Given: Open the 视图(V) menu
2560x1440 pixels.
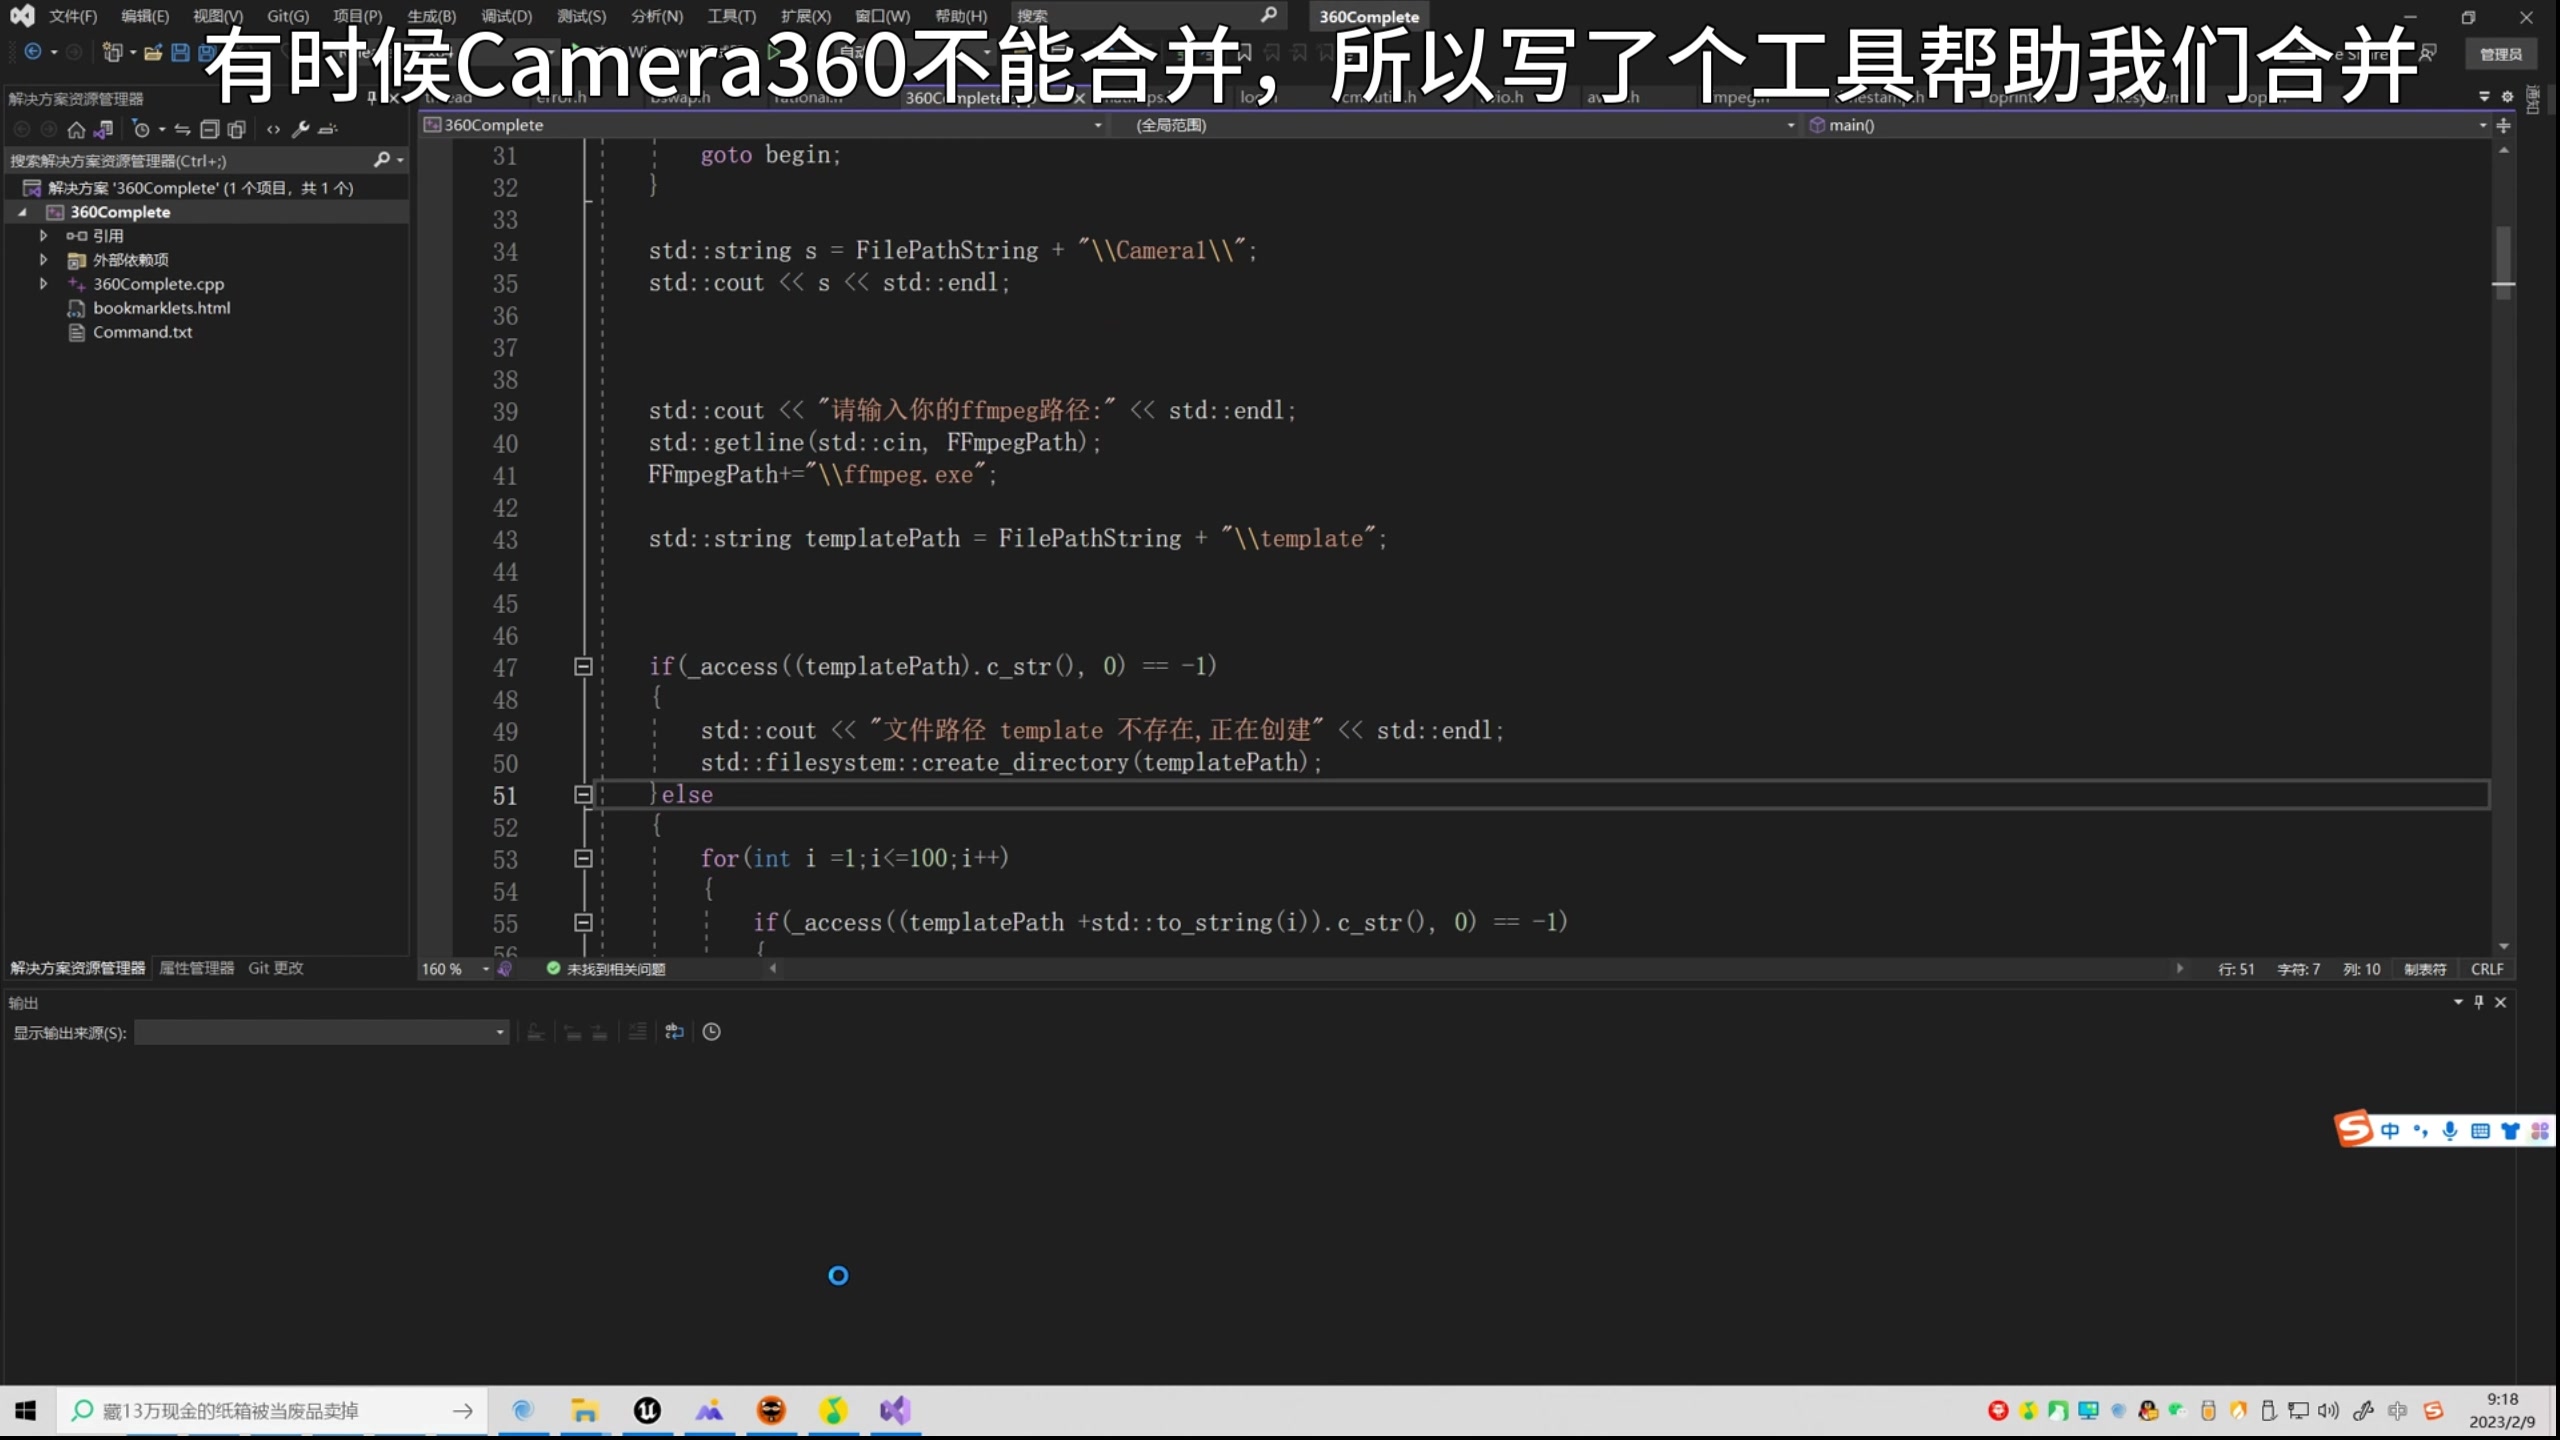Looking at the screenshot, I should 218,16.
